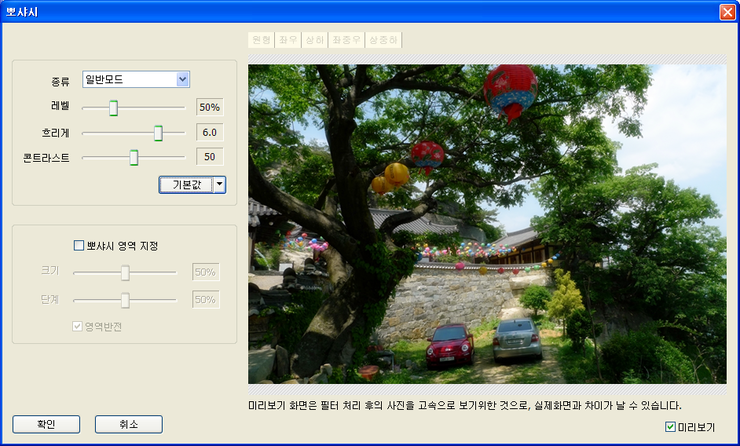Toggle the 영역반전 checkbox

click(77, 326)
